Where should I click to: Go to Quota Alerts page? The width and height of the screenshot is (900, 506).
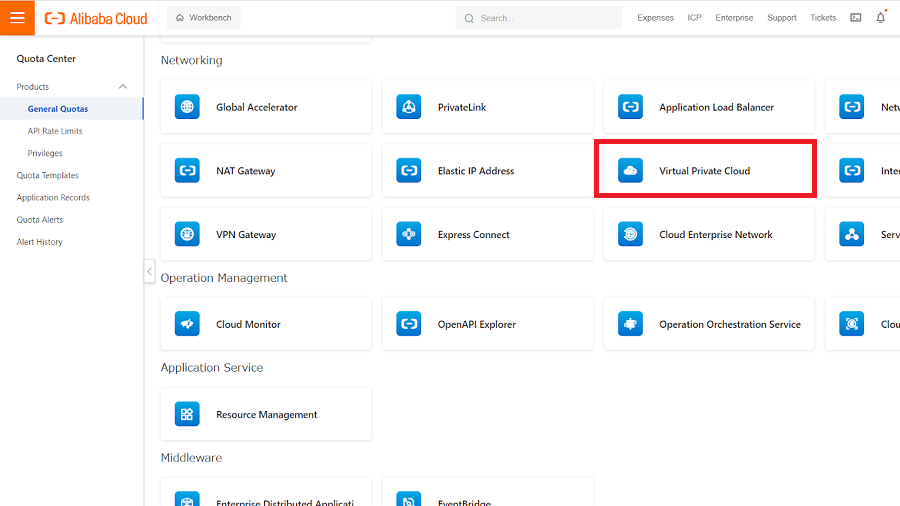pyautogui.click(x=40, y=220)
